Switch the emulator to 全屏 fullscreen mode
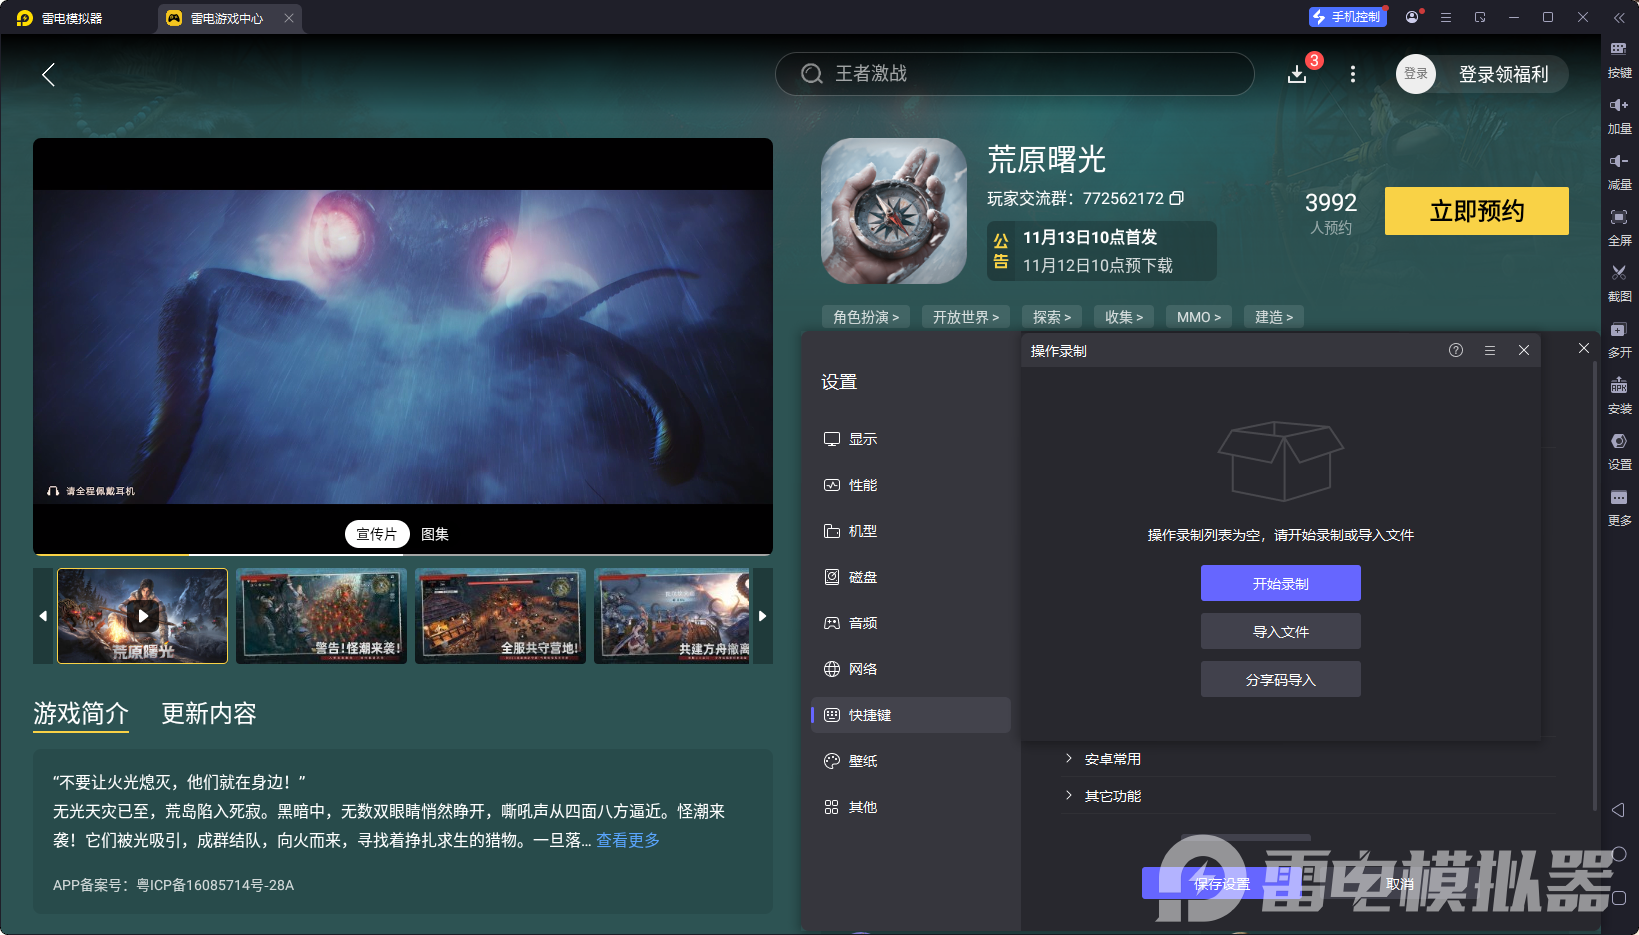This screenshot has width=1639, height=935. point(1620,227)
